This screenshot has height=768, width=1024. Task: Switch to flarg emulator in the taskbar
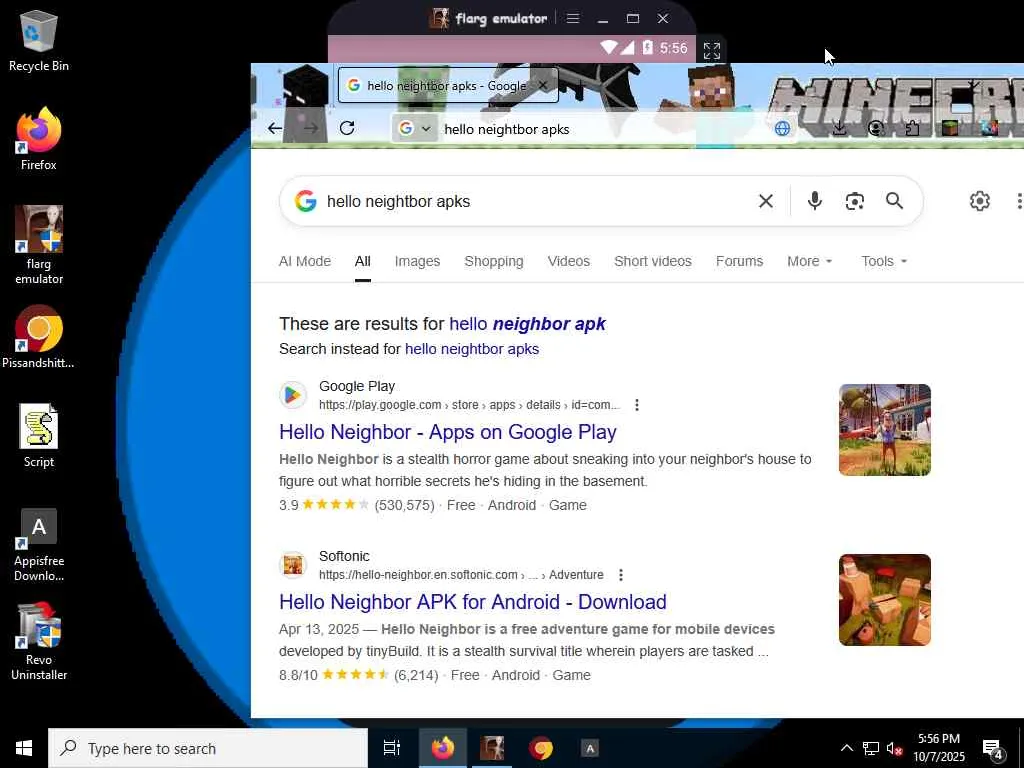click(492, 748)
